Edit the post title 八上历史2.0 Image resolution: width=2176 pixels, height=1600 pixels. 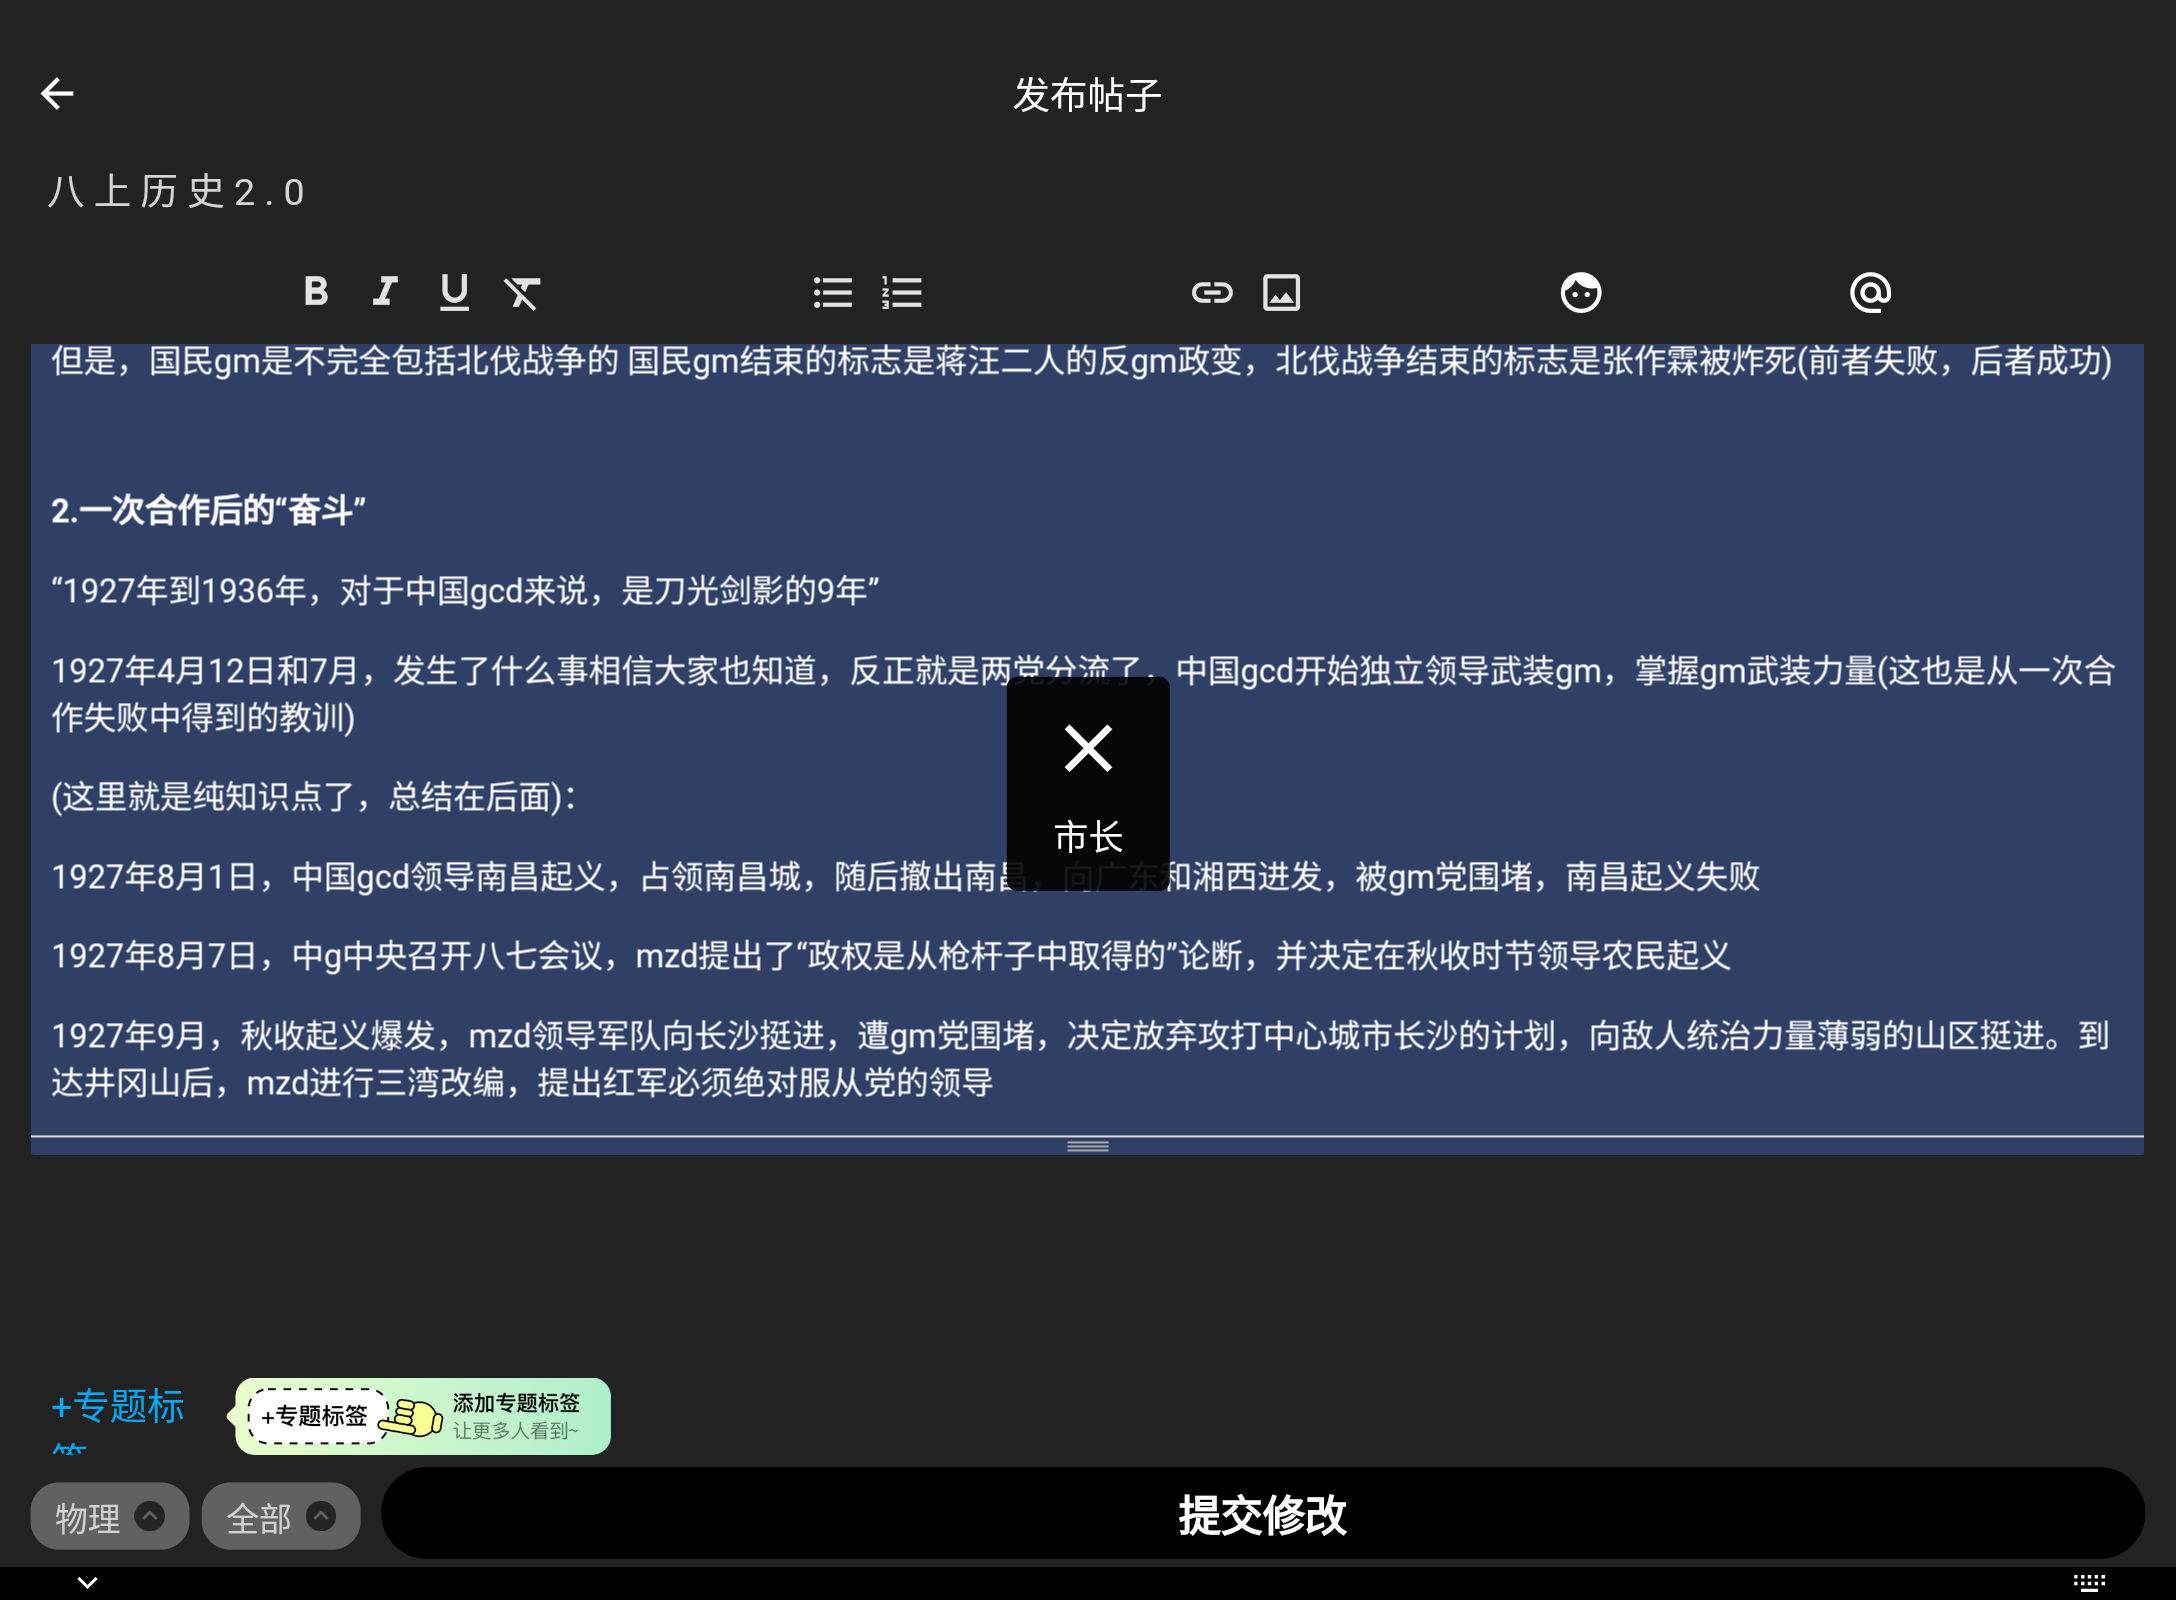(176, 192)
